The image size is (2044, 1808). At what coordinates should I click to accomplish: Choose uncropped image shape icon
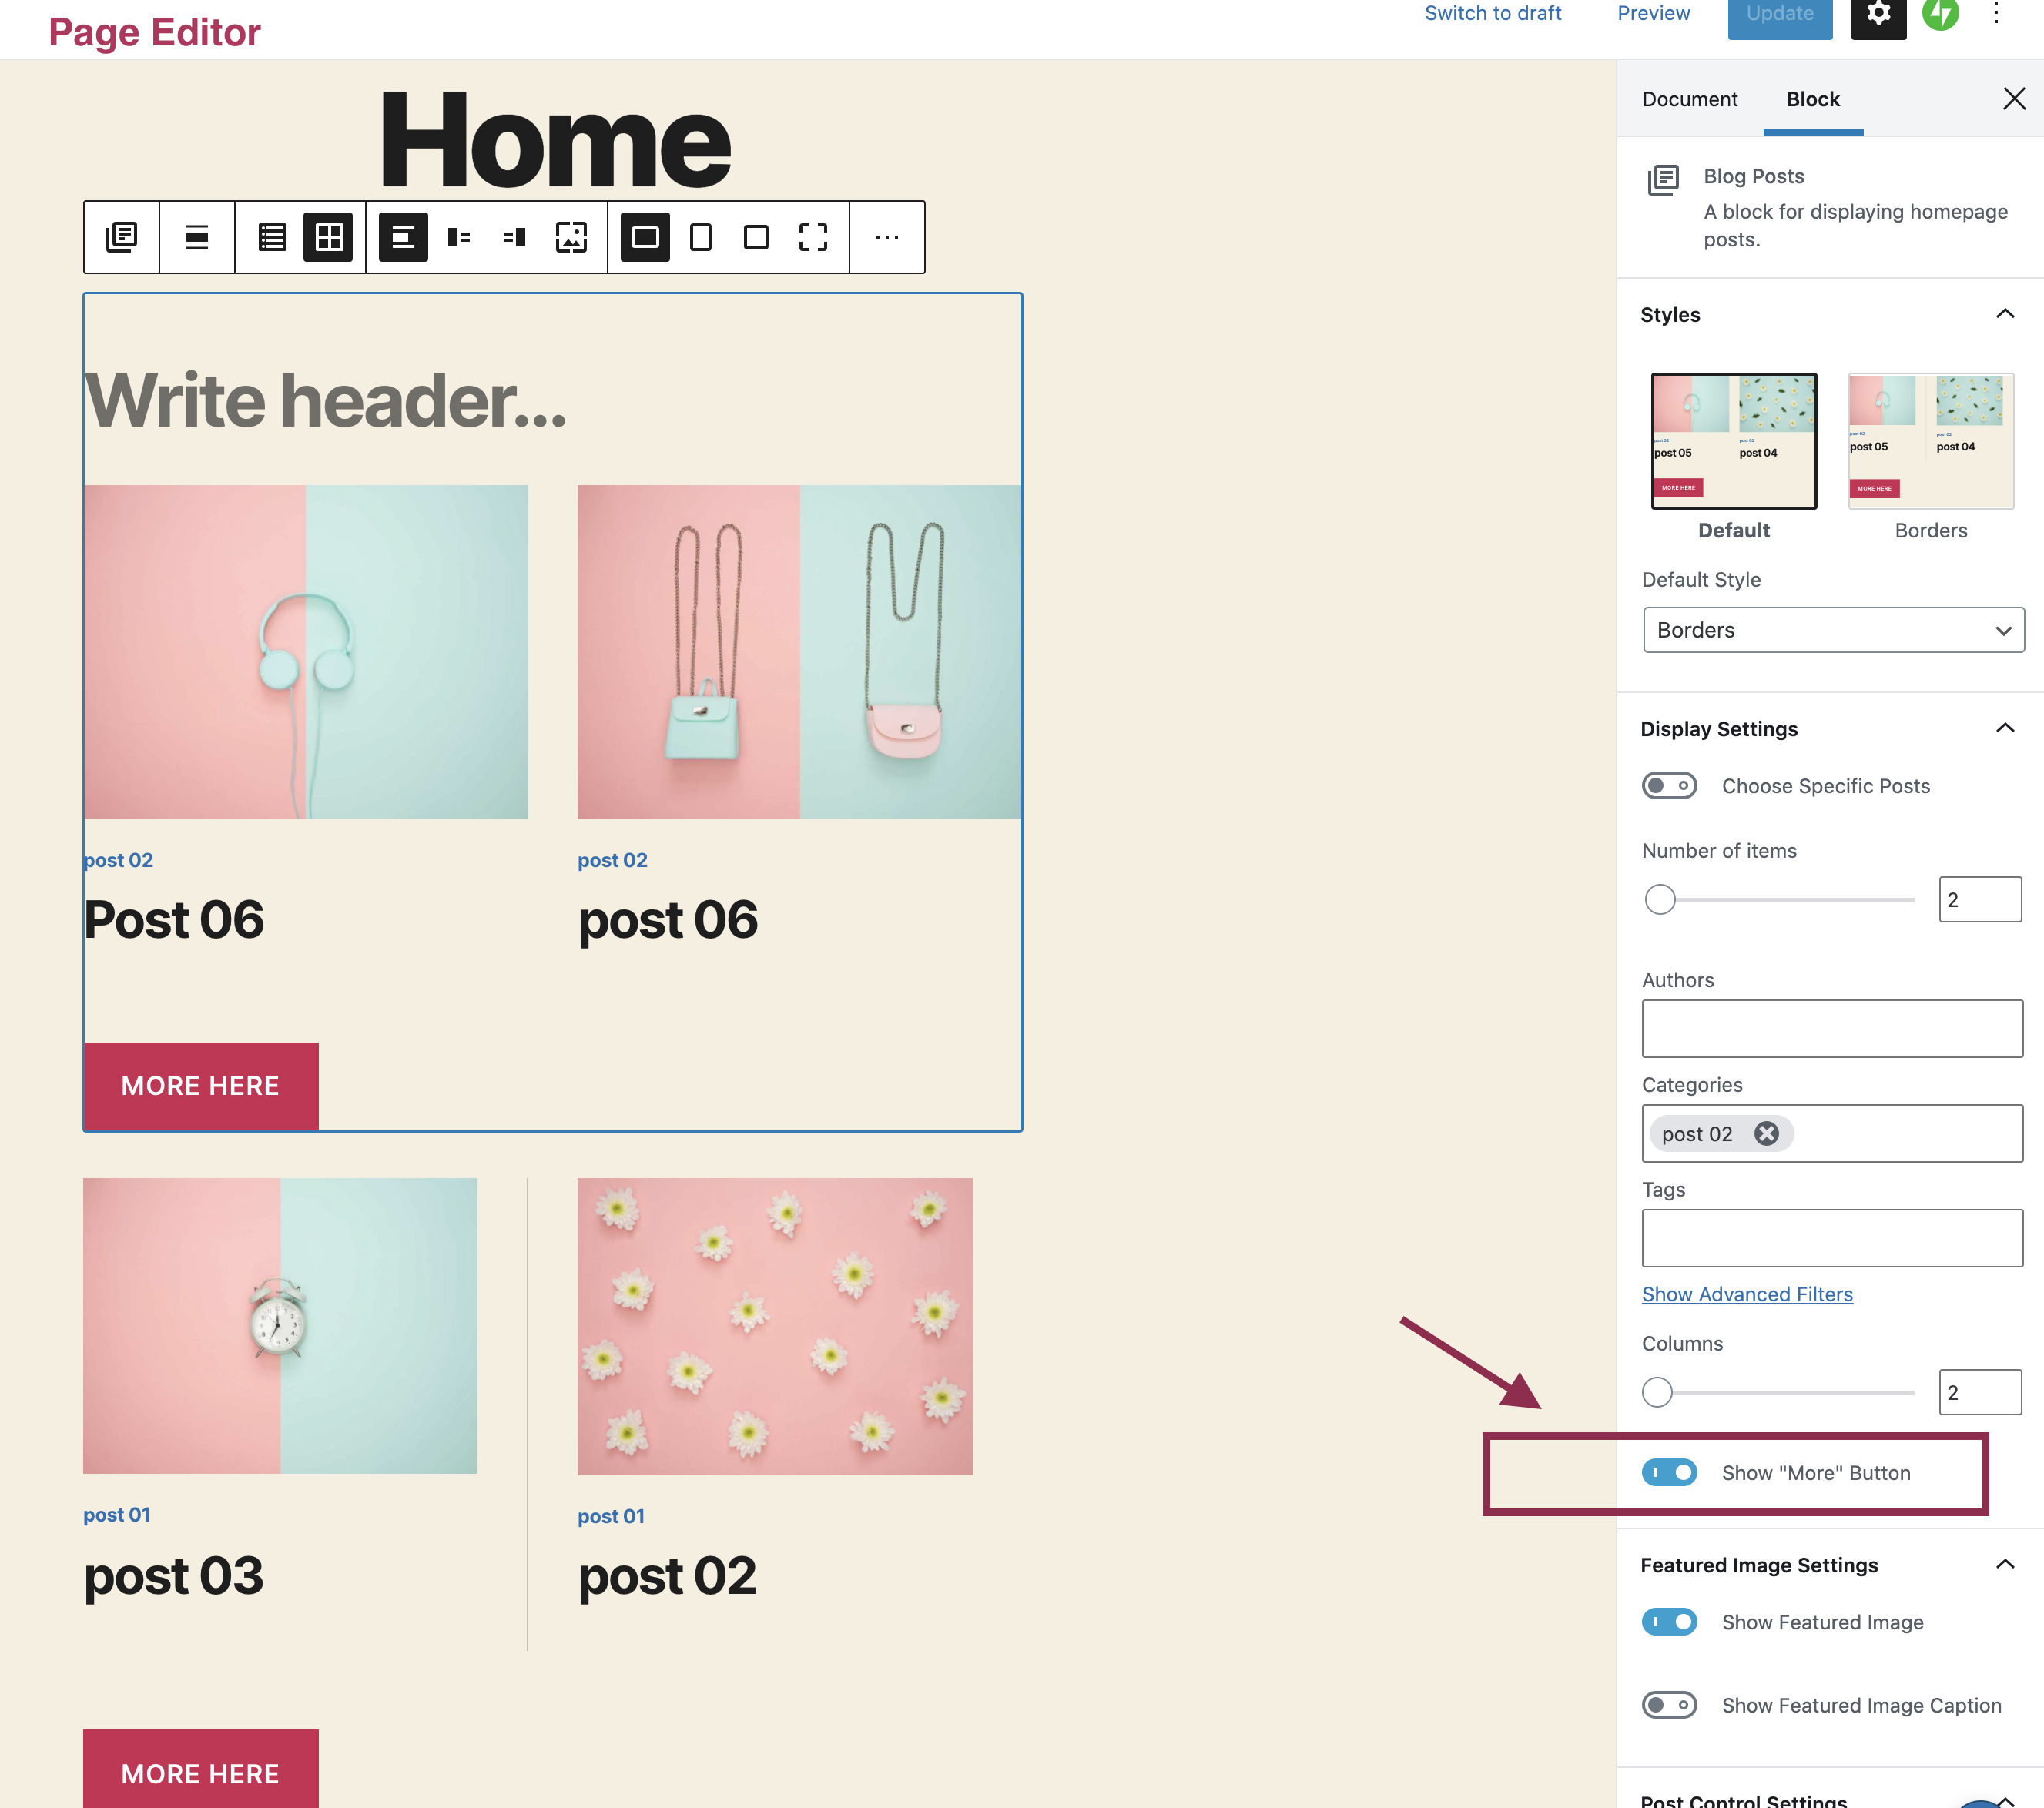coord(813,237)
